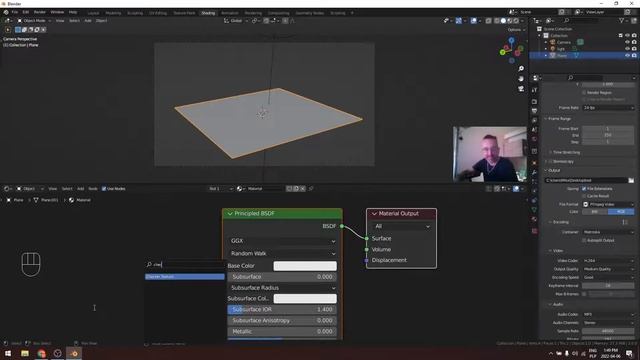The width and height of the screenshot is (640, 360).
Task: Open the File menu
Action: (15, 12)
